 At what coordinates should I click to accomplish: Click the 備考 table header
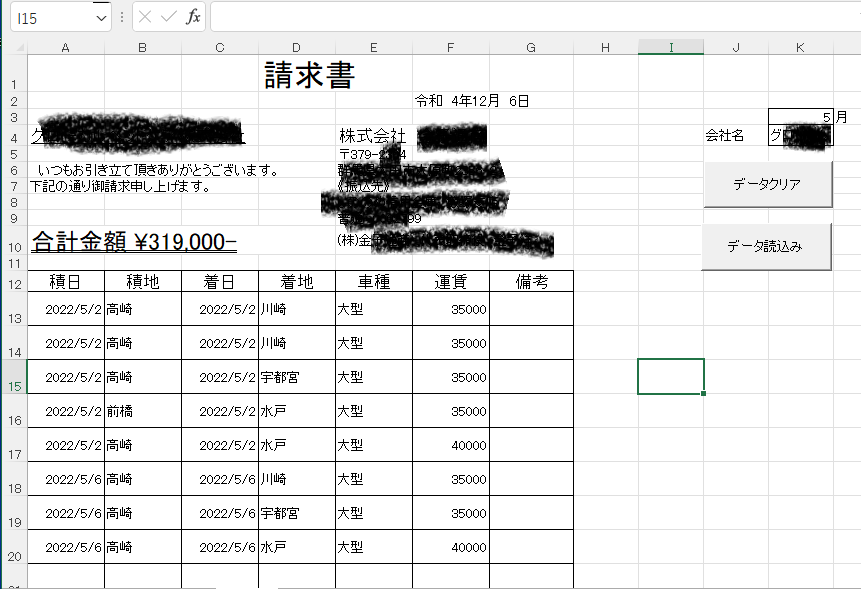click(x=532, y=282)
